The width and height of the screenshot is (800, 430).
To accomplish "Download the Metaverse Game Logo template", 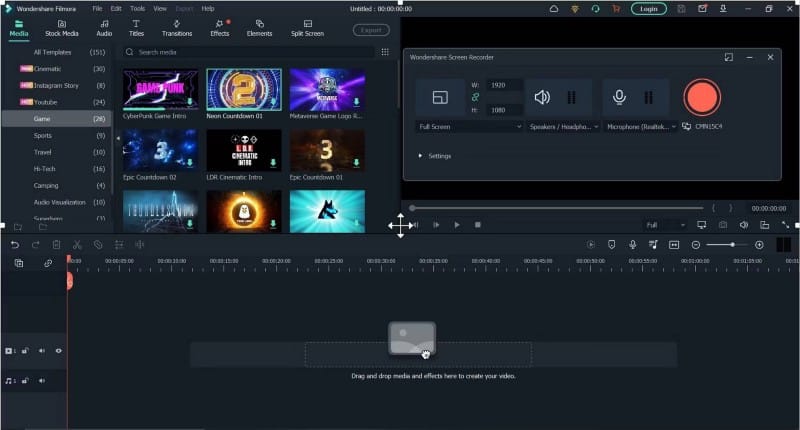I will (x=356, y=102).
